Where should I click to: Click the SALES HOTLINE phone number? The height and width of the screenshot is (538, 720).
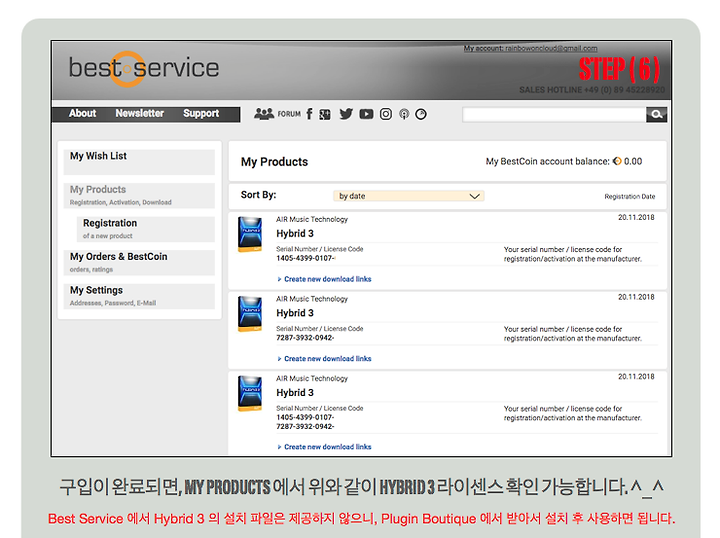click(x=592, y=90)
